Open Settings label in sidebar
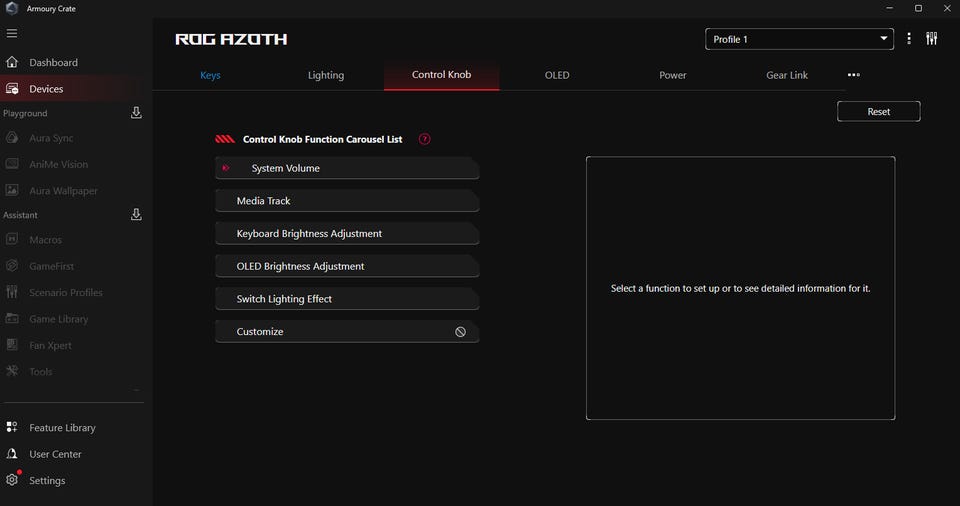The height and width of the screenshot is (506, 960). 47,480
